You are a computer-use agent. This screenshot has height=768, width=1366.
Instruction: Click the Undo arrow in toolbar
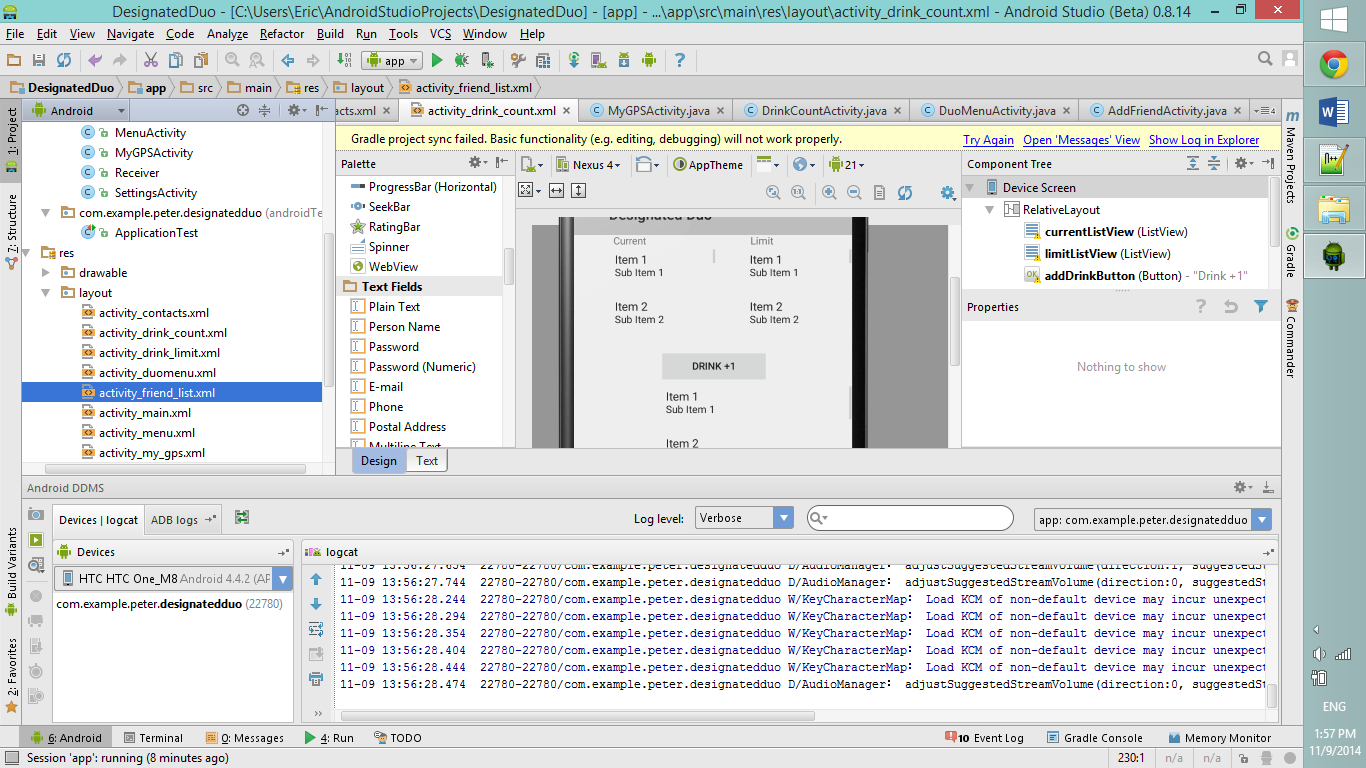[95, 60]
